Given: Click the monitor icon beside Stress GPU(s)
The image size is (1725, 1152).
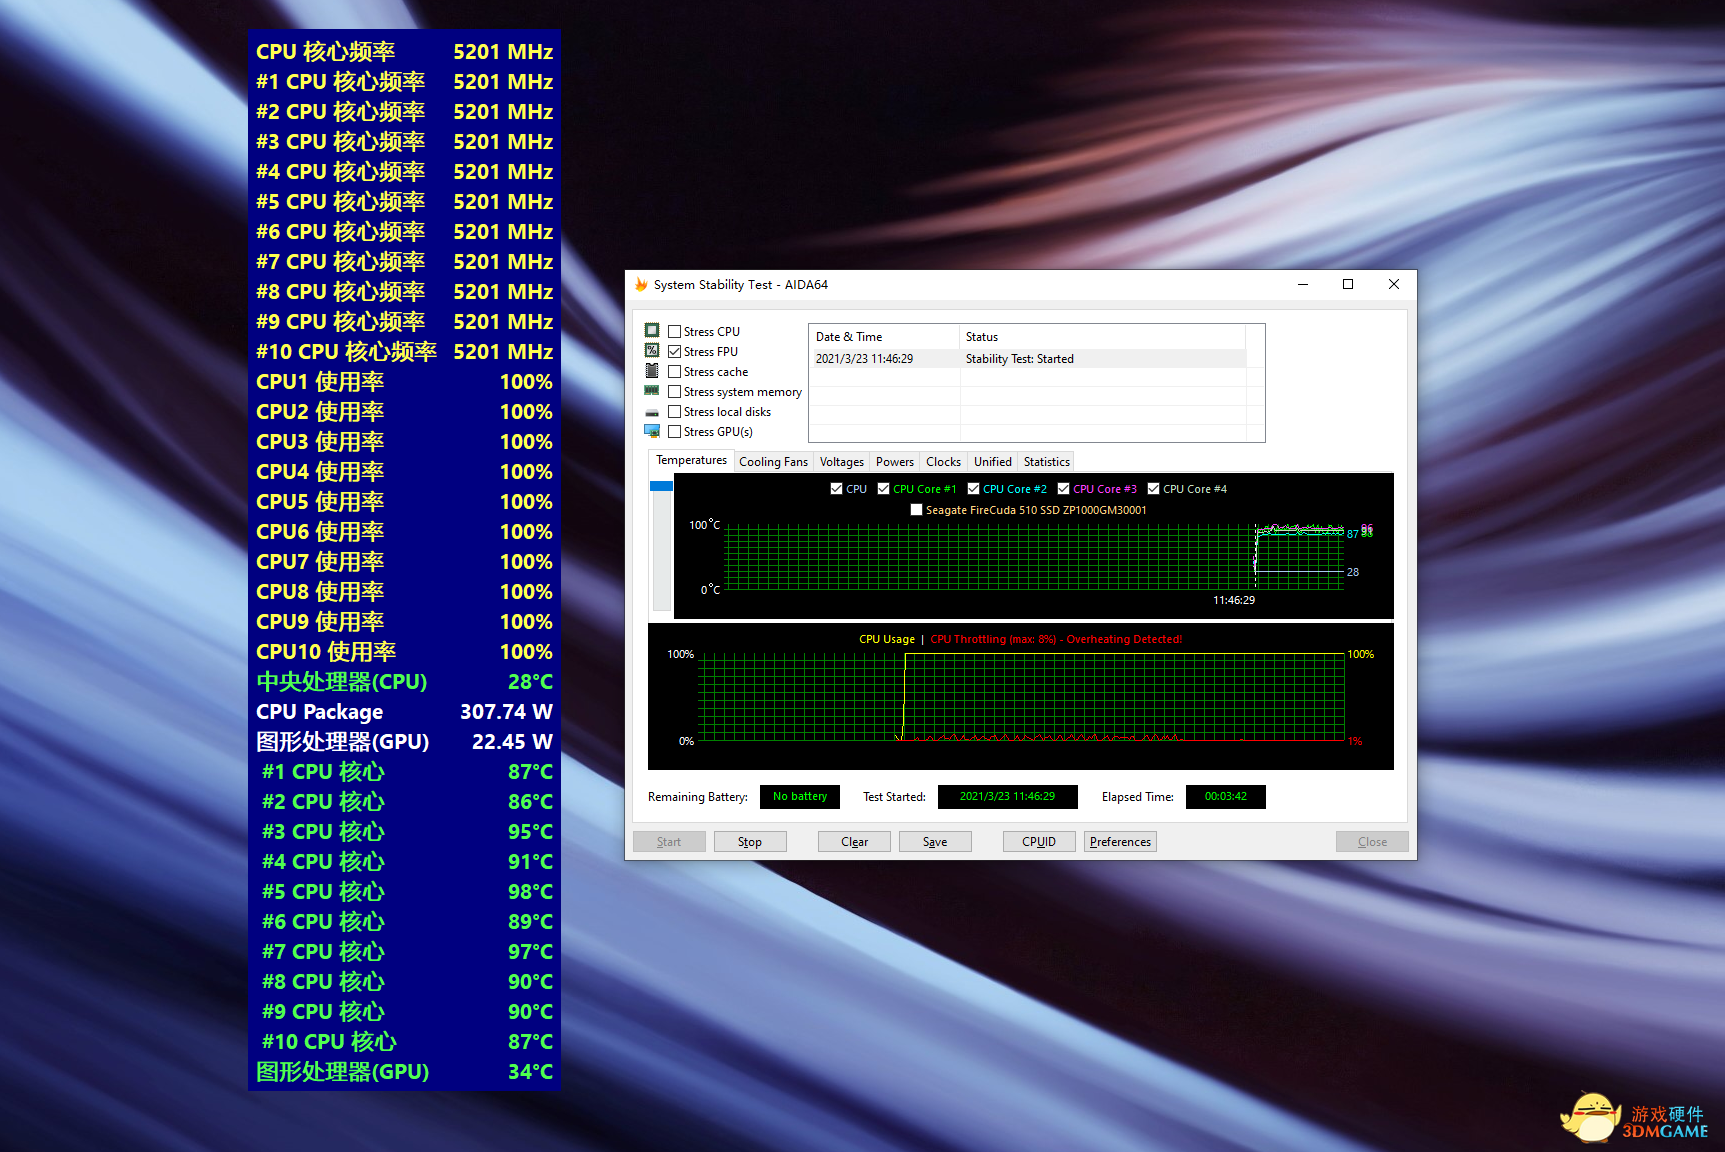Looking at the screenshot, I should [x=652, y=431].
